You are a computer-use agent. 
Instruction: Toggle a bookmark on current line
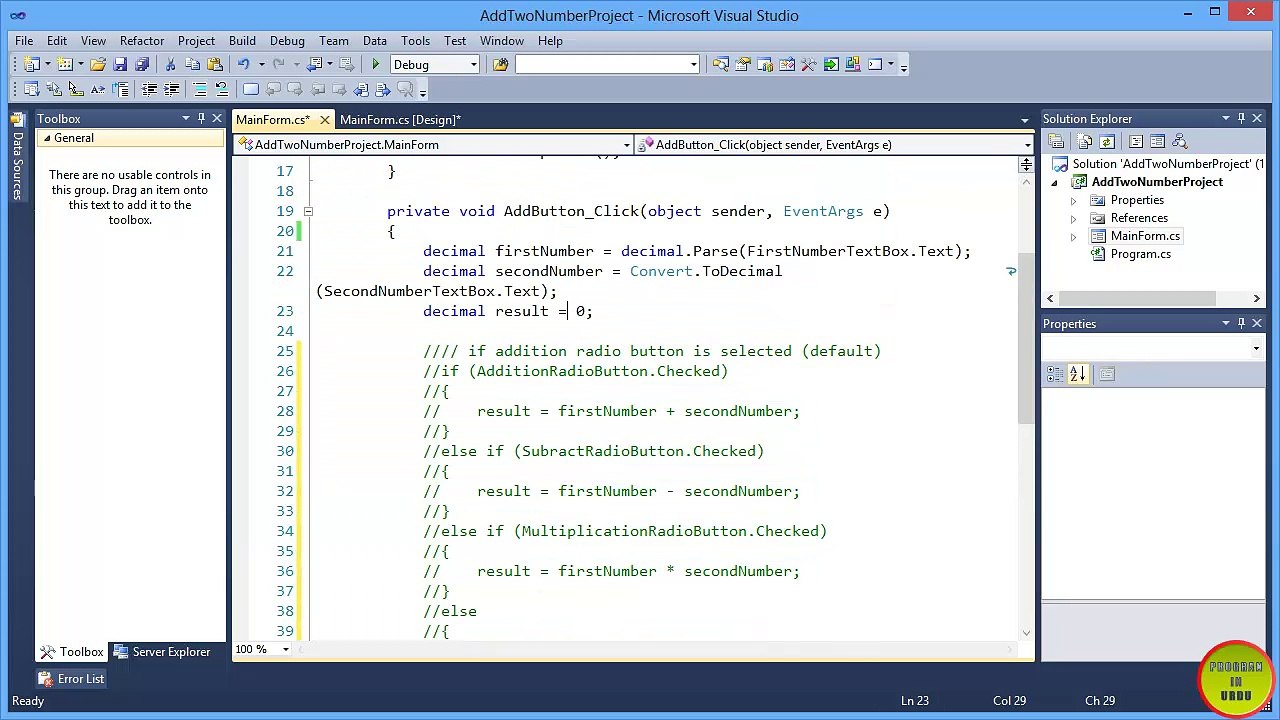[x=250, y=89]
